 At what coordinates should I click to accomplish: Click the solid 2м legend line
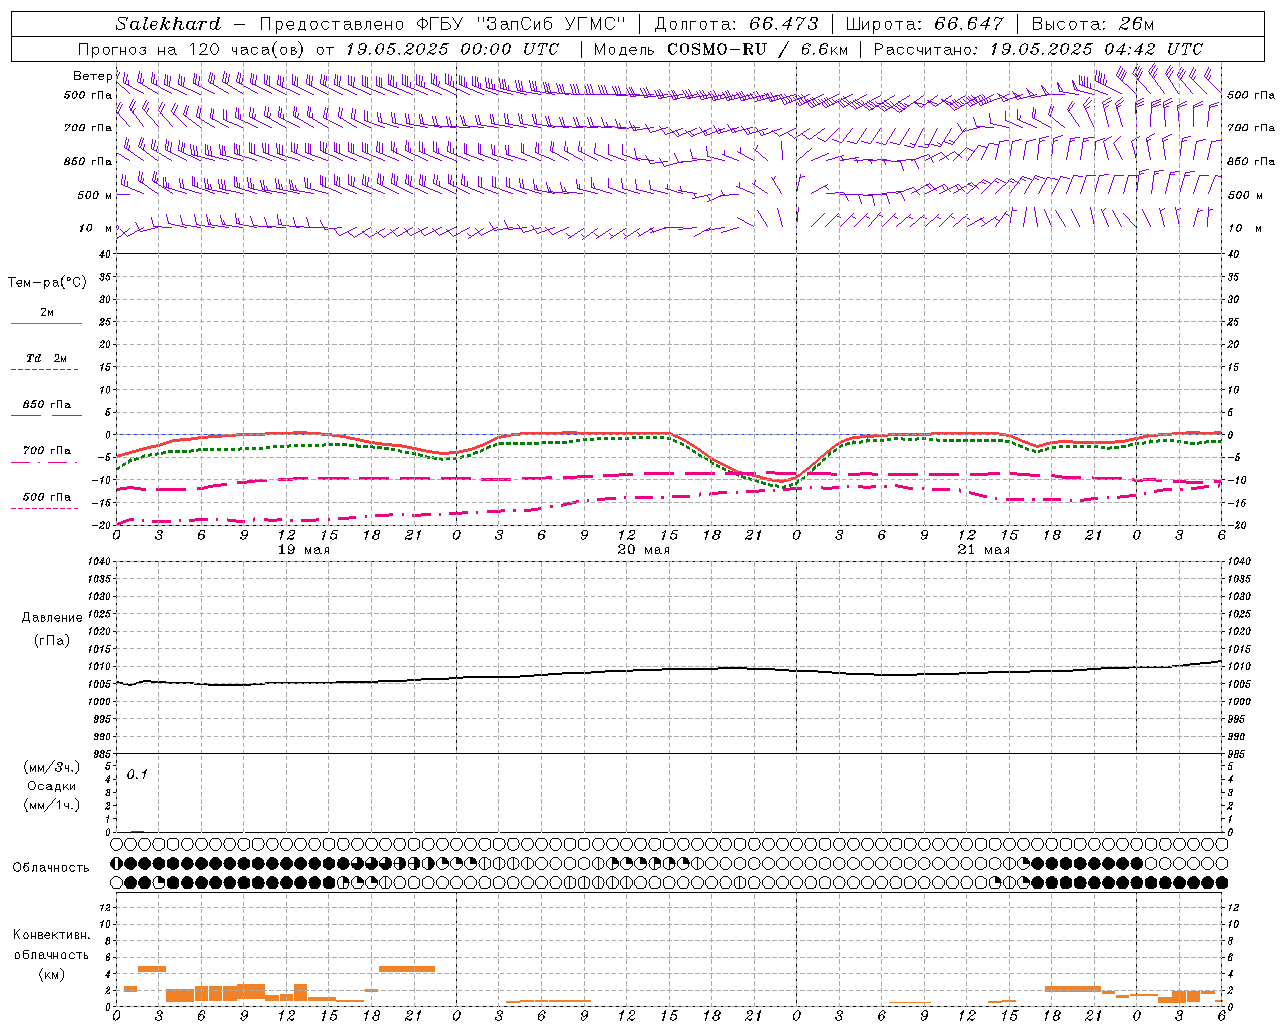46,323
